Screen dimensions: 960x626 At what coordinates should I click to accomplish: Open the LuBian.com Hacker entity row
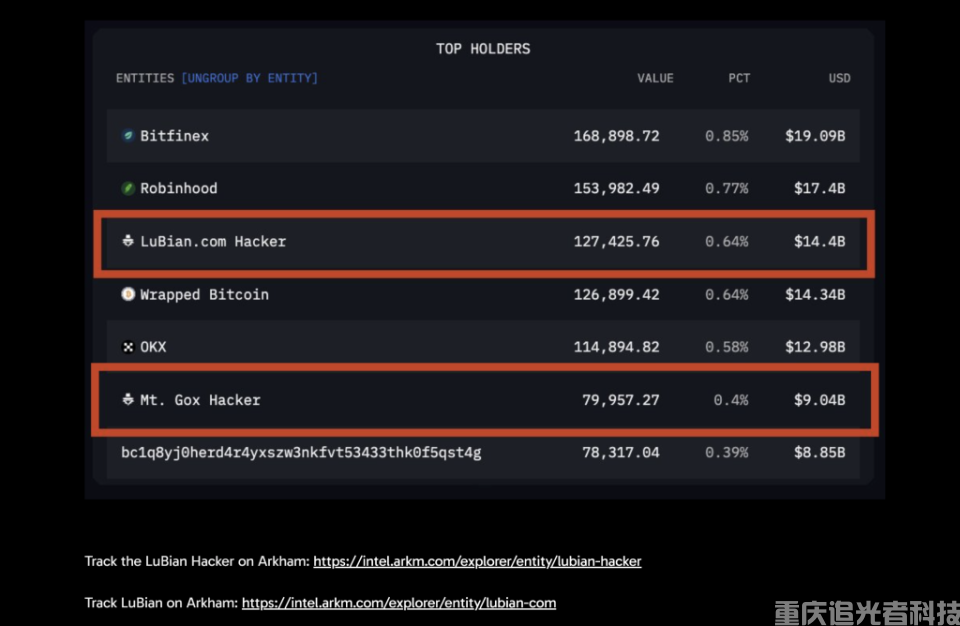tap(213, 241)
